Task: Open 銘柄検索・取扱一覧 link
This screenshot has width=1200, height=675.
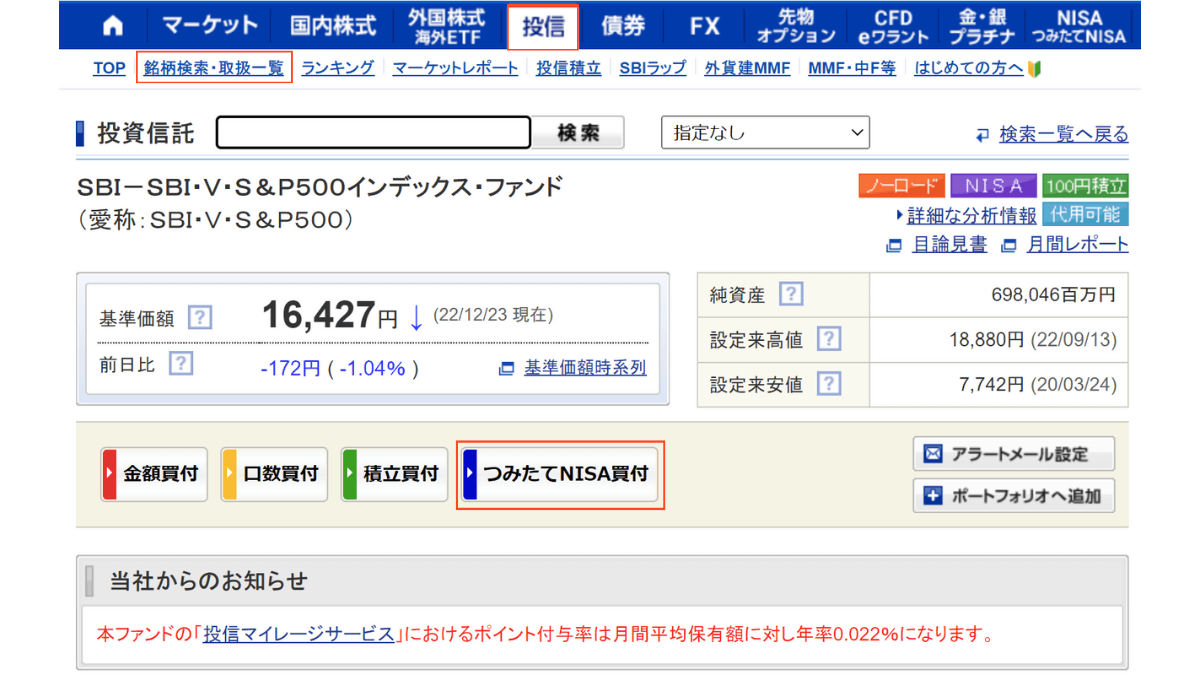Action: click(x=214, y=68)
